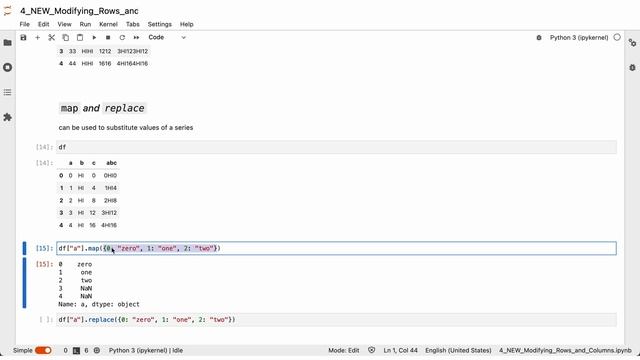Click the 2HI8 cell in the dataframe output
Image resolution: width=640 pixels, height=360 pixels.
pos(110,200)
